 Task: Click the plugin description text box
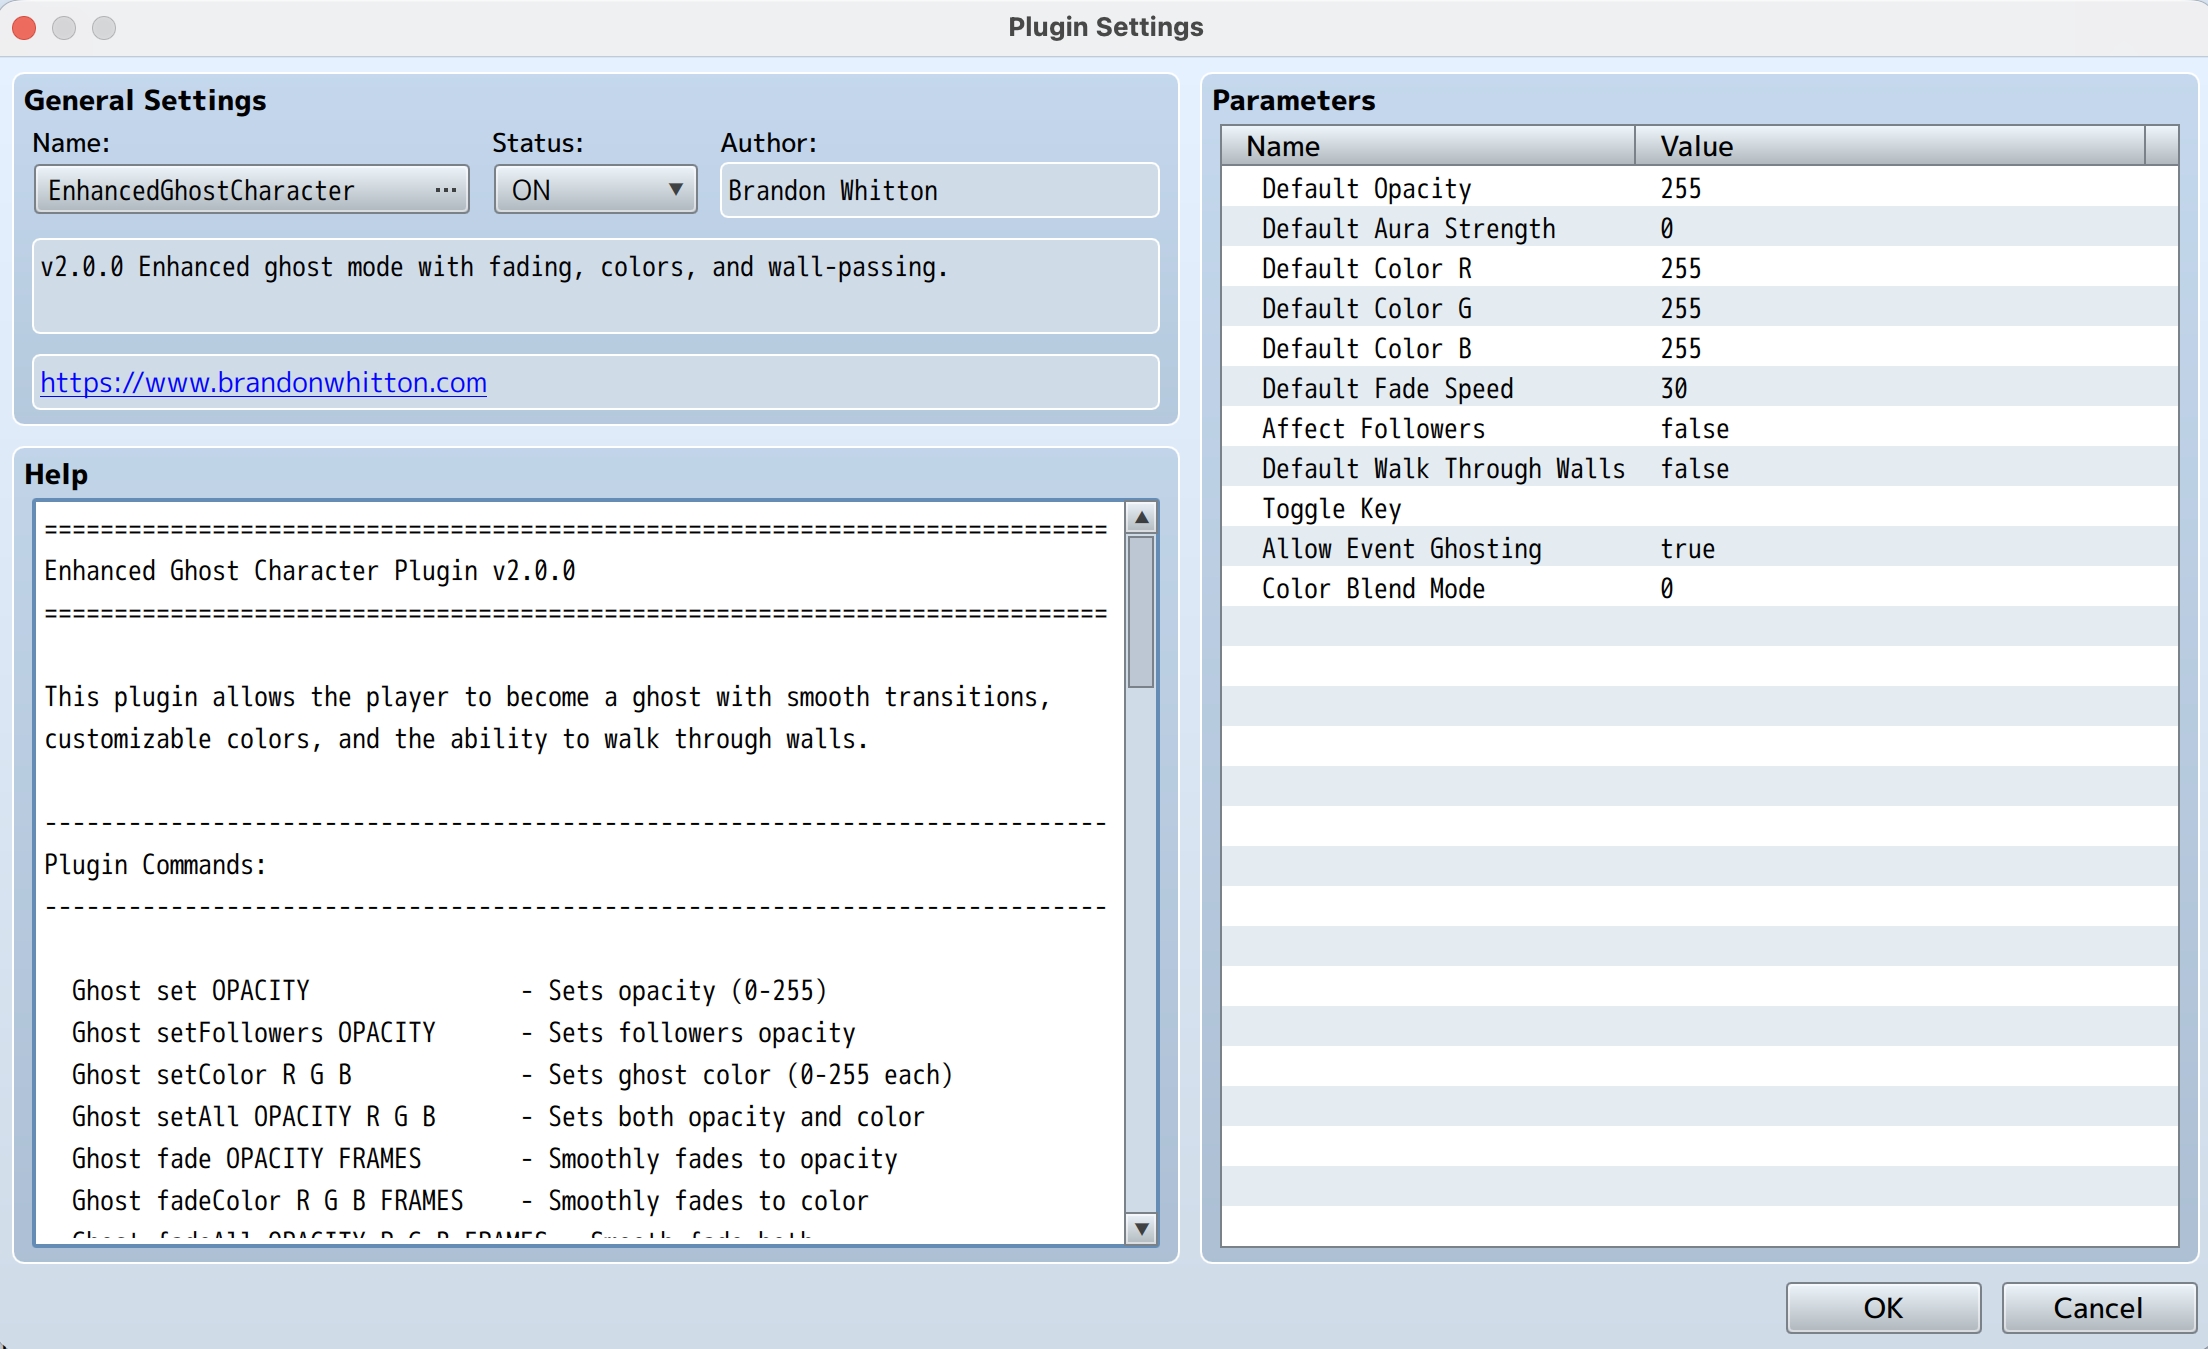click(595, 286)
